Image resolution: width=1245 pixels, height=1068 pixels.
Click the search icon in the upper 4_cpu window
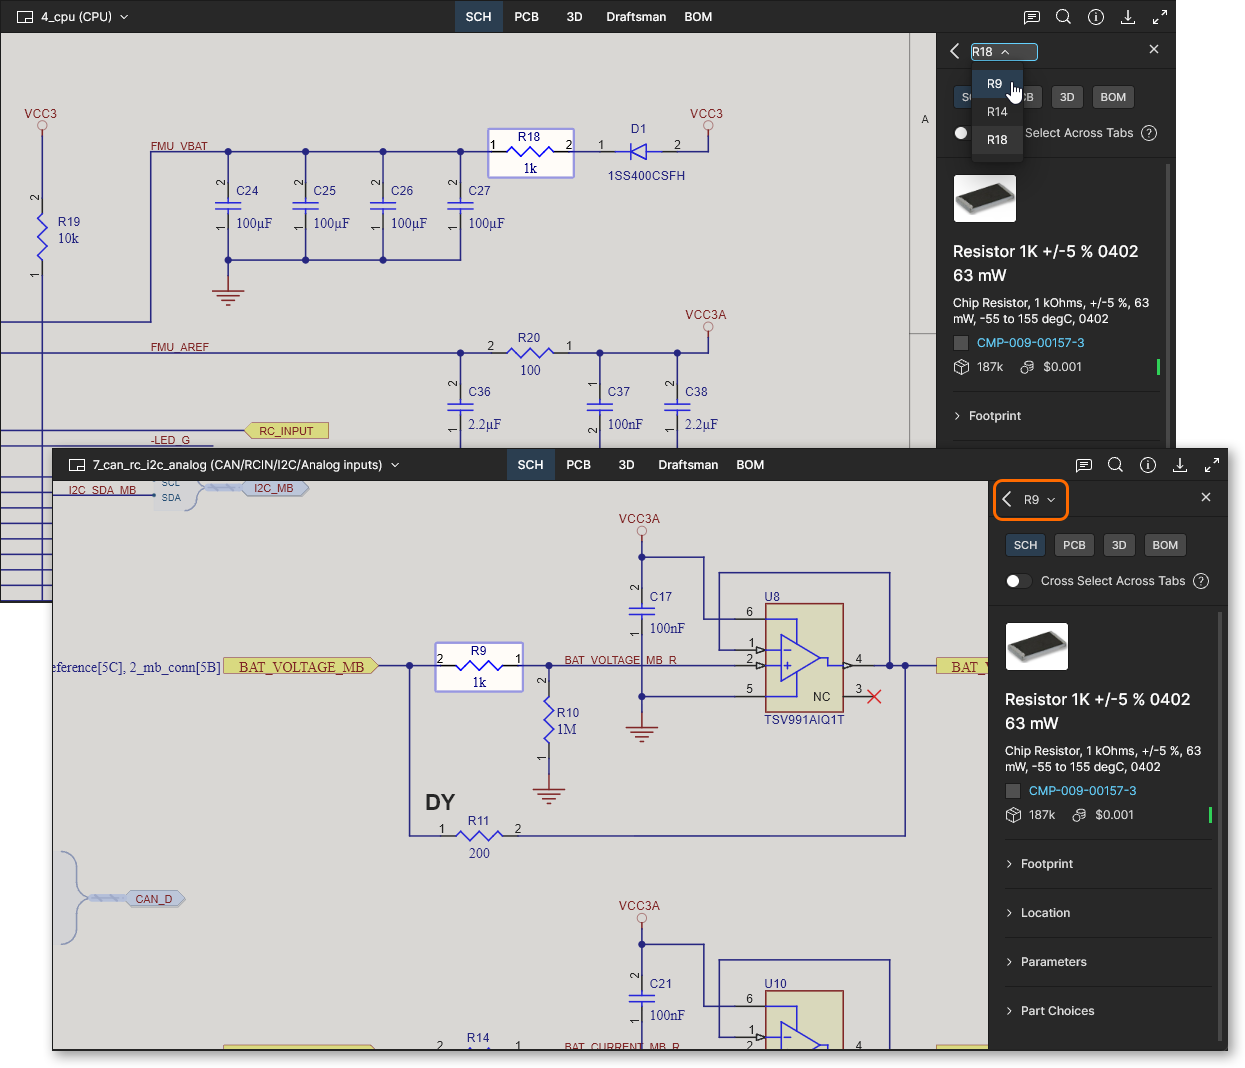pos(1064,17)
